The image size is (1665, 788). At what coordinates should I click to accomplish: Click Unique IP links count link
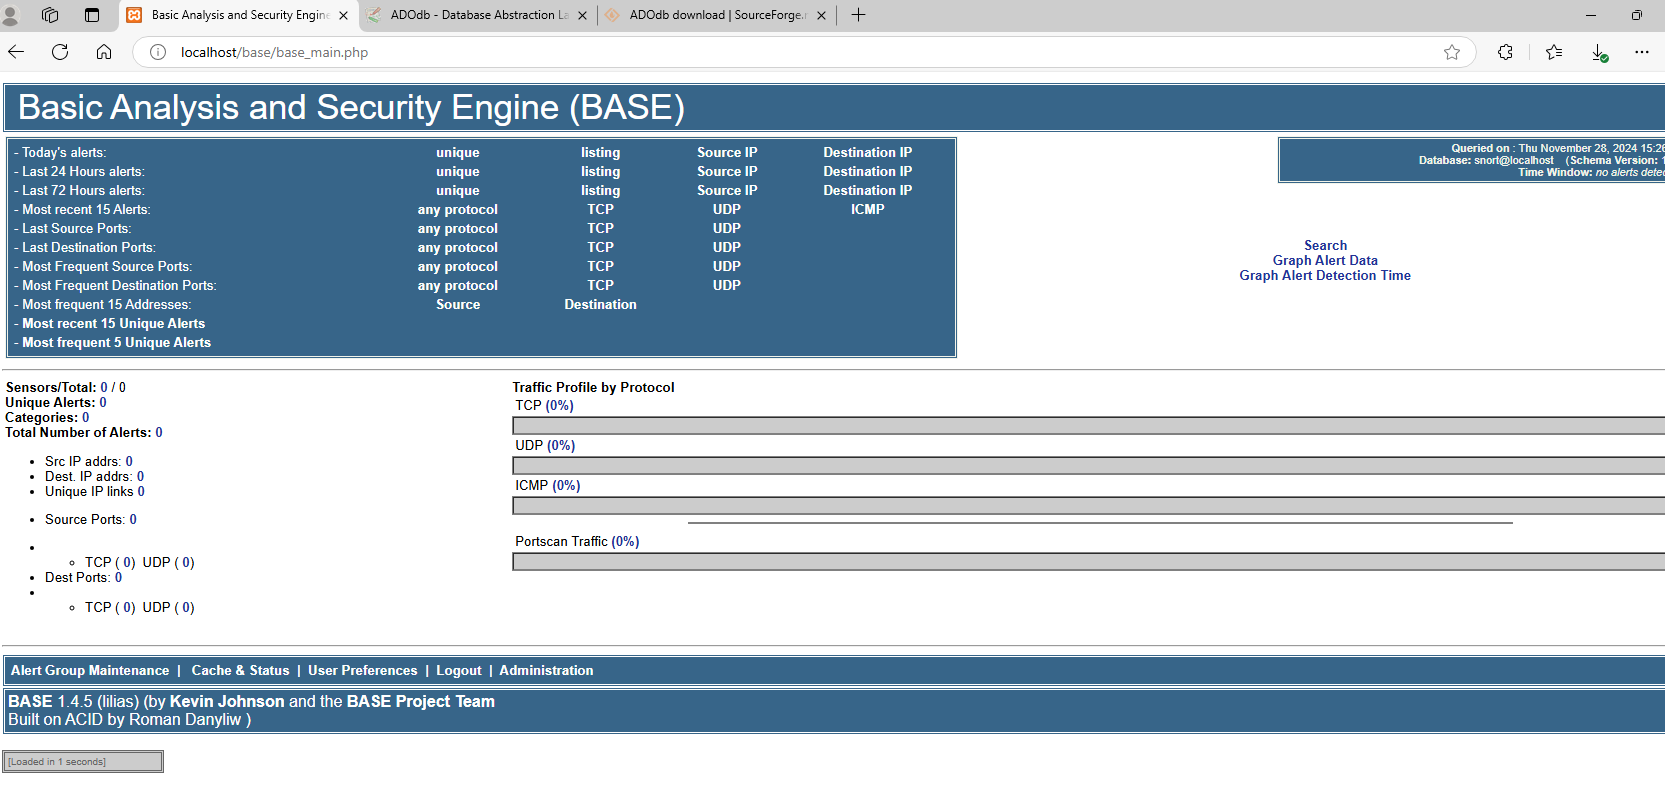(141, 491)
